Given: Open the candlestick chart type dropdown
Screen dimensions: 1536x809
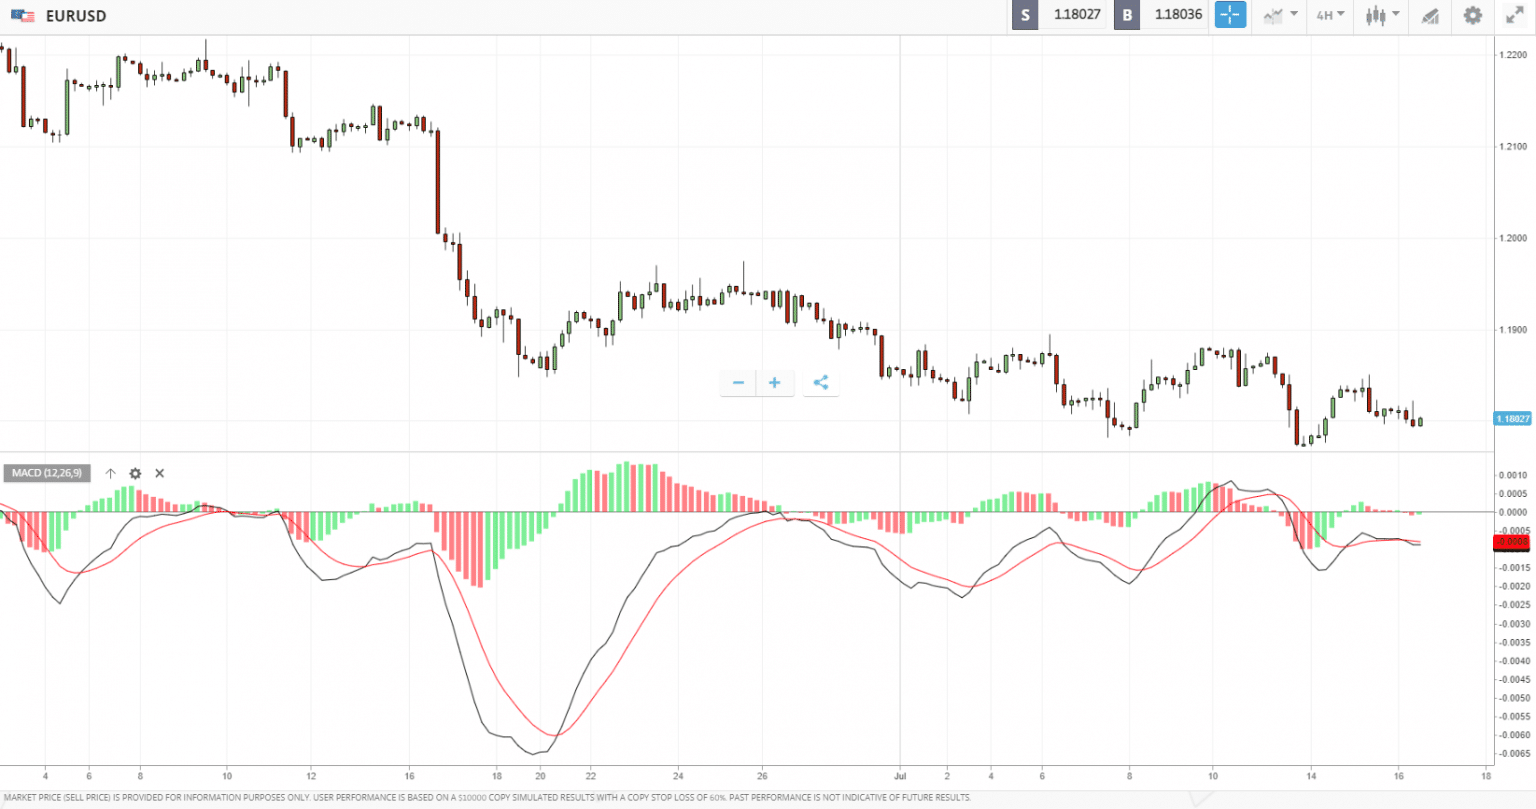Looking at the screenshot, I should (x=1382, y=15).
